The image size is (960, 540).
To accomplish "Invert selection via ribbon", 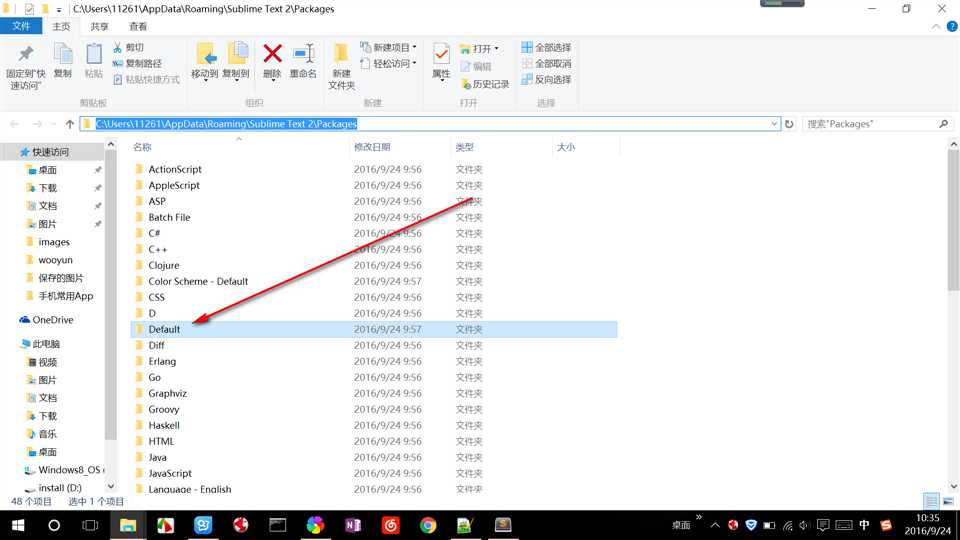I will click(x=546, y=80).
